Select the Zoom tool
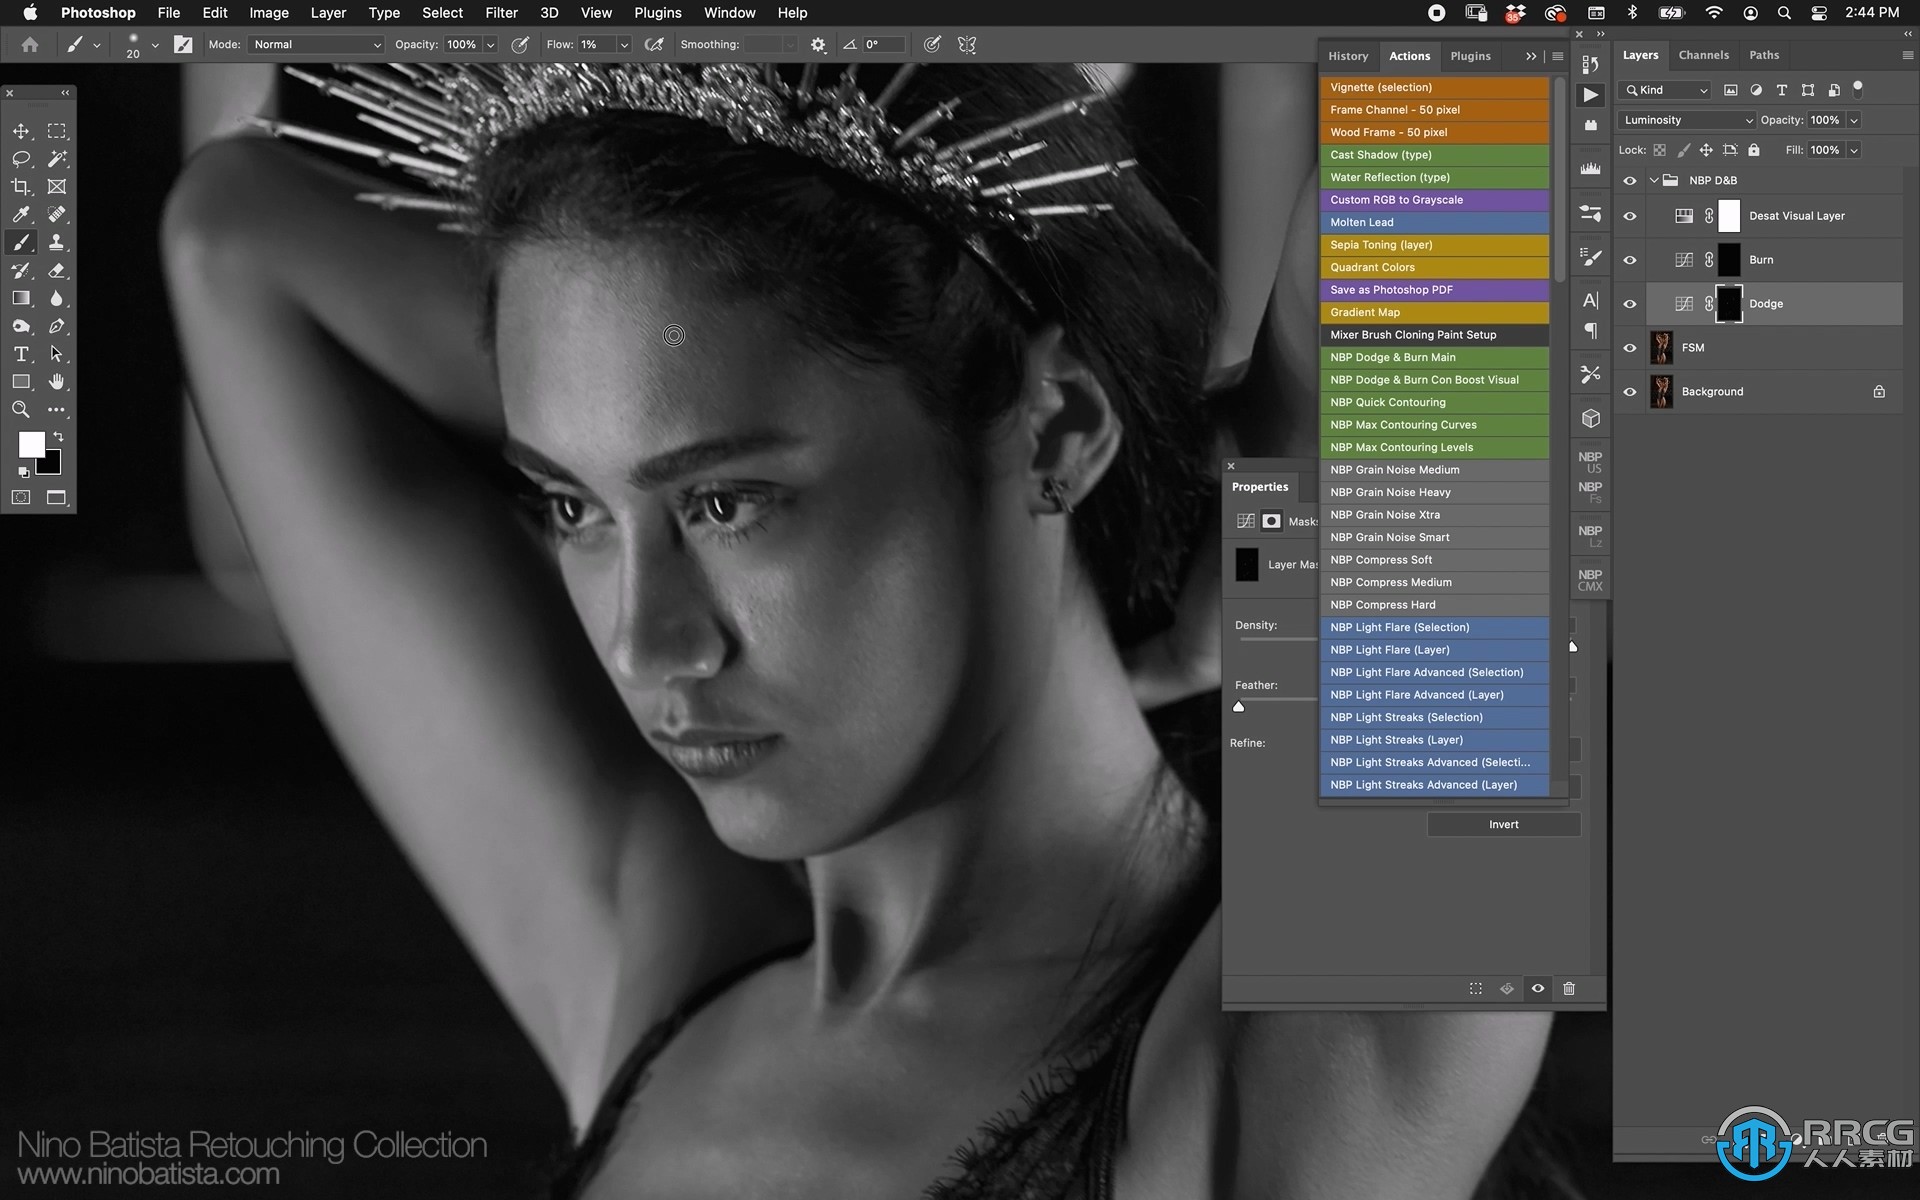1920x1200 pixels. [x=20, y=410]
